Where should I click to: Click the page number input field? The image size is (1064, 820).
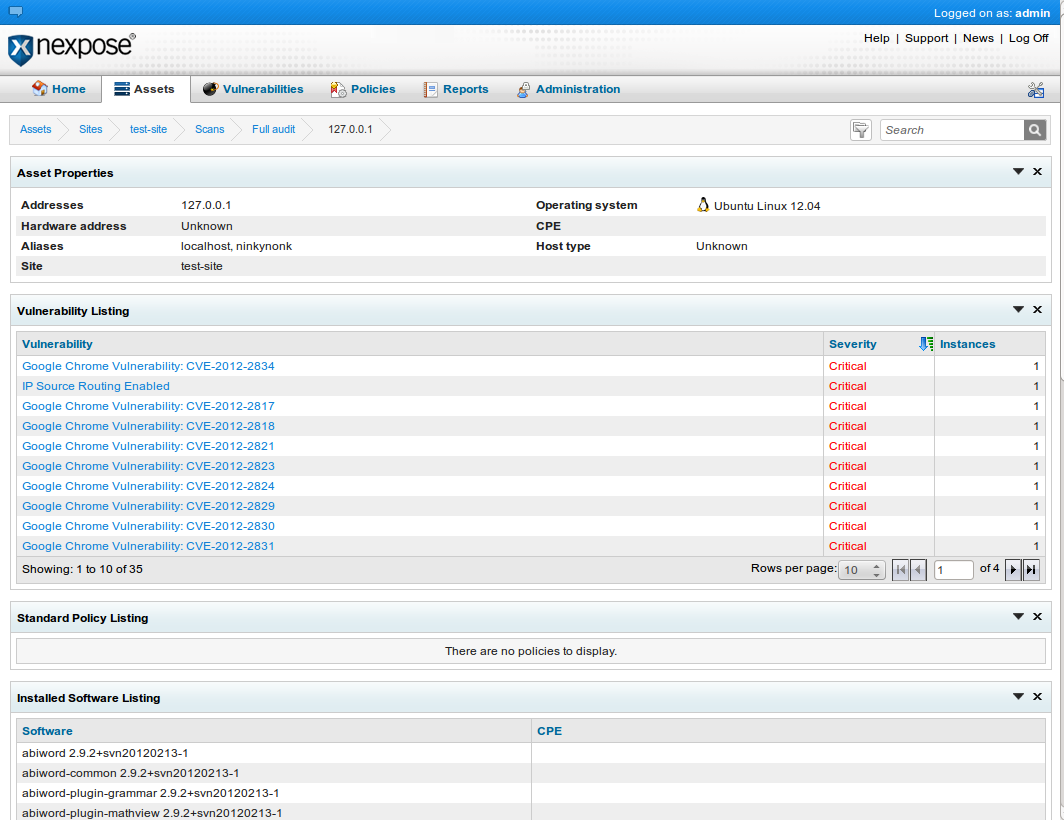(953, 570)
